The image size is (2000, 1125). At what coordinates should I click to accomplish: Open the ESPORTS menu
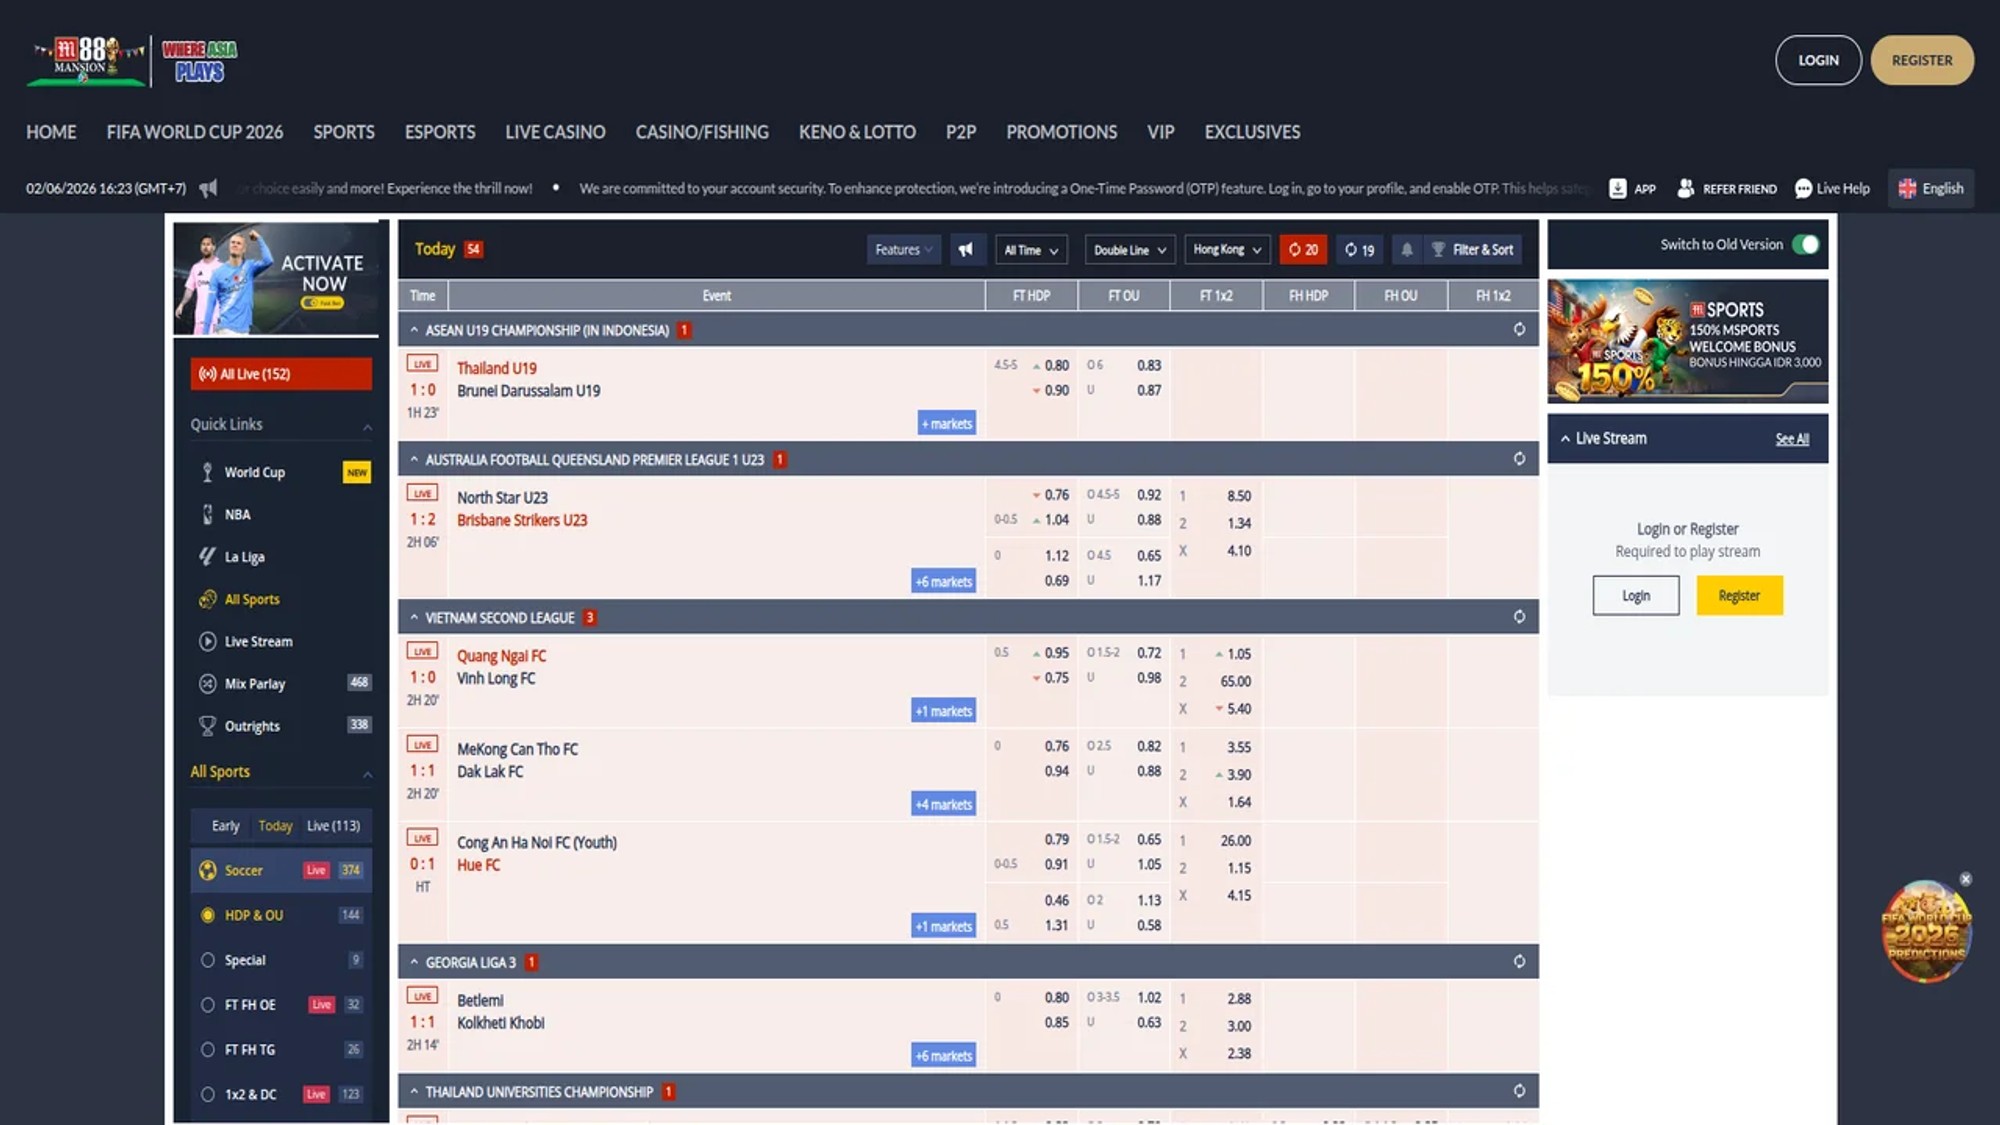coord(440,132)
